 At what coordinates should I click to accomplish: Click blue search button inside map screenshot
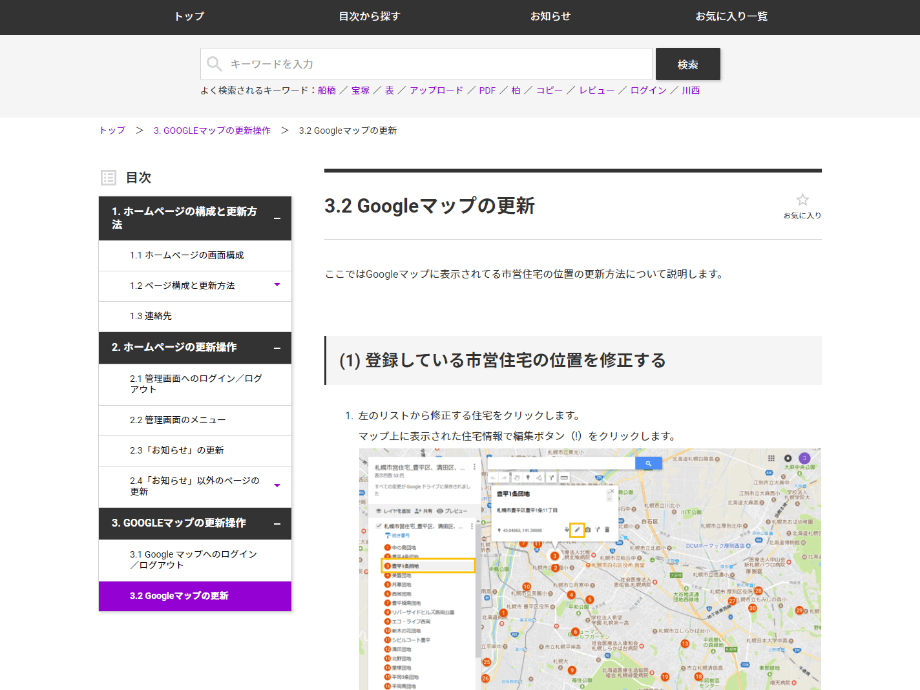tap(648, 463)
